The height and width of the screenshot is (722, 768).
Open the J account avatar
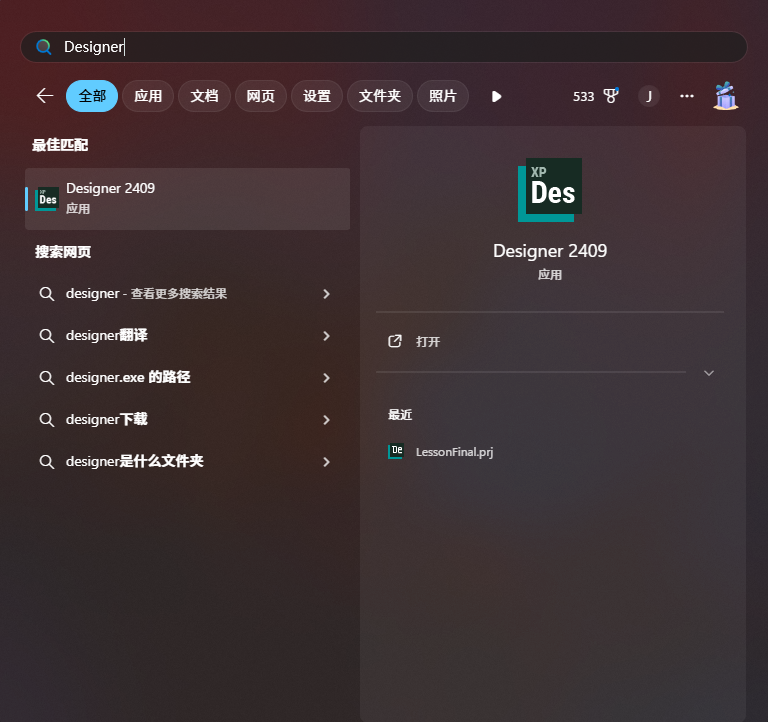(648, 96)
